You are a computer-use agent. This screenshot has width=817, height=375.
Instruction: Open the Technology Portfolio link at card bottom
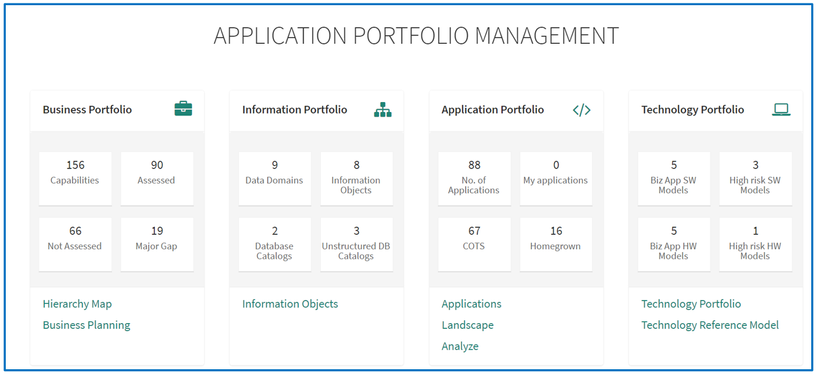tap(691, 304)
